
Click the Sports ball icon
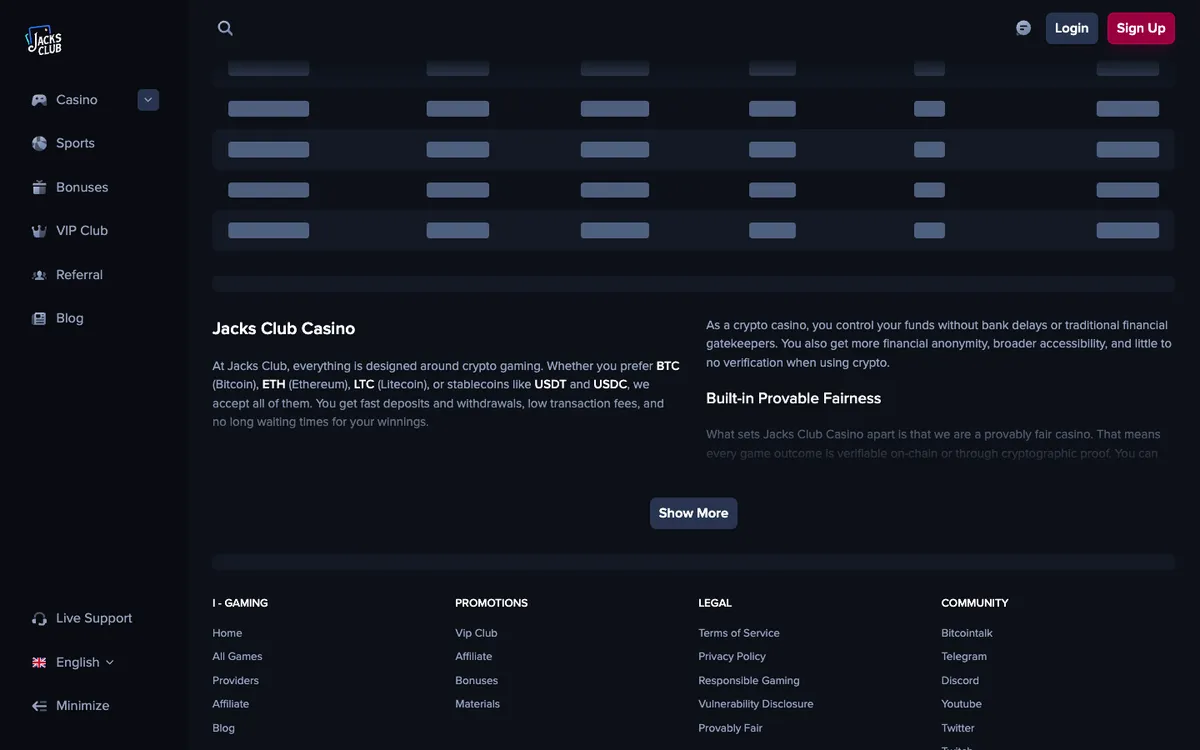[39, 143]
